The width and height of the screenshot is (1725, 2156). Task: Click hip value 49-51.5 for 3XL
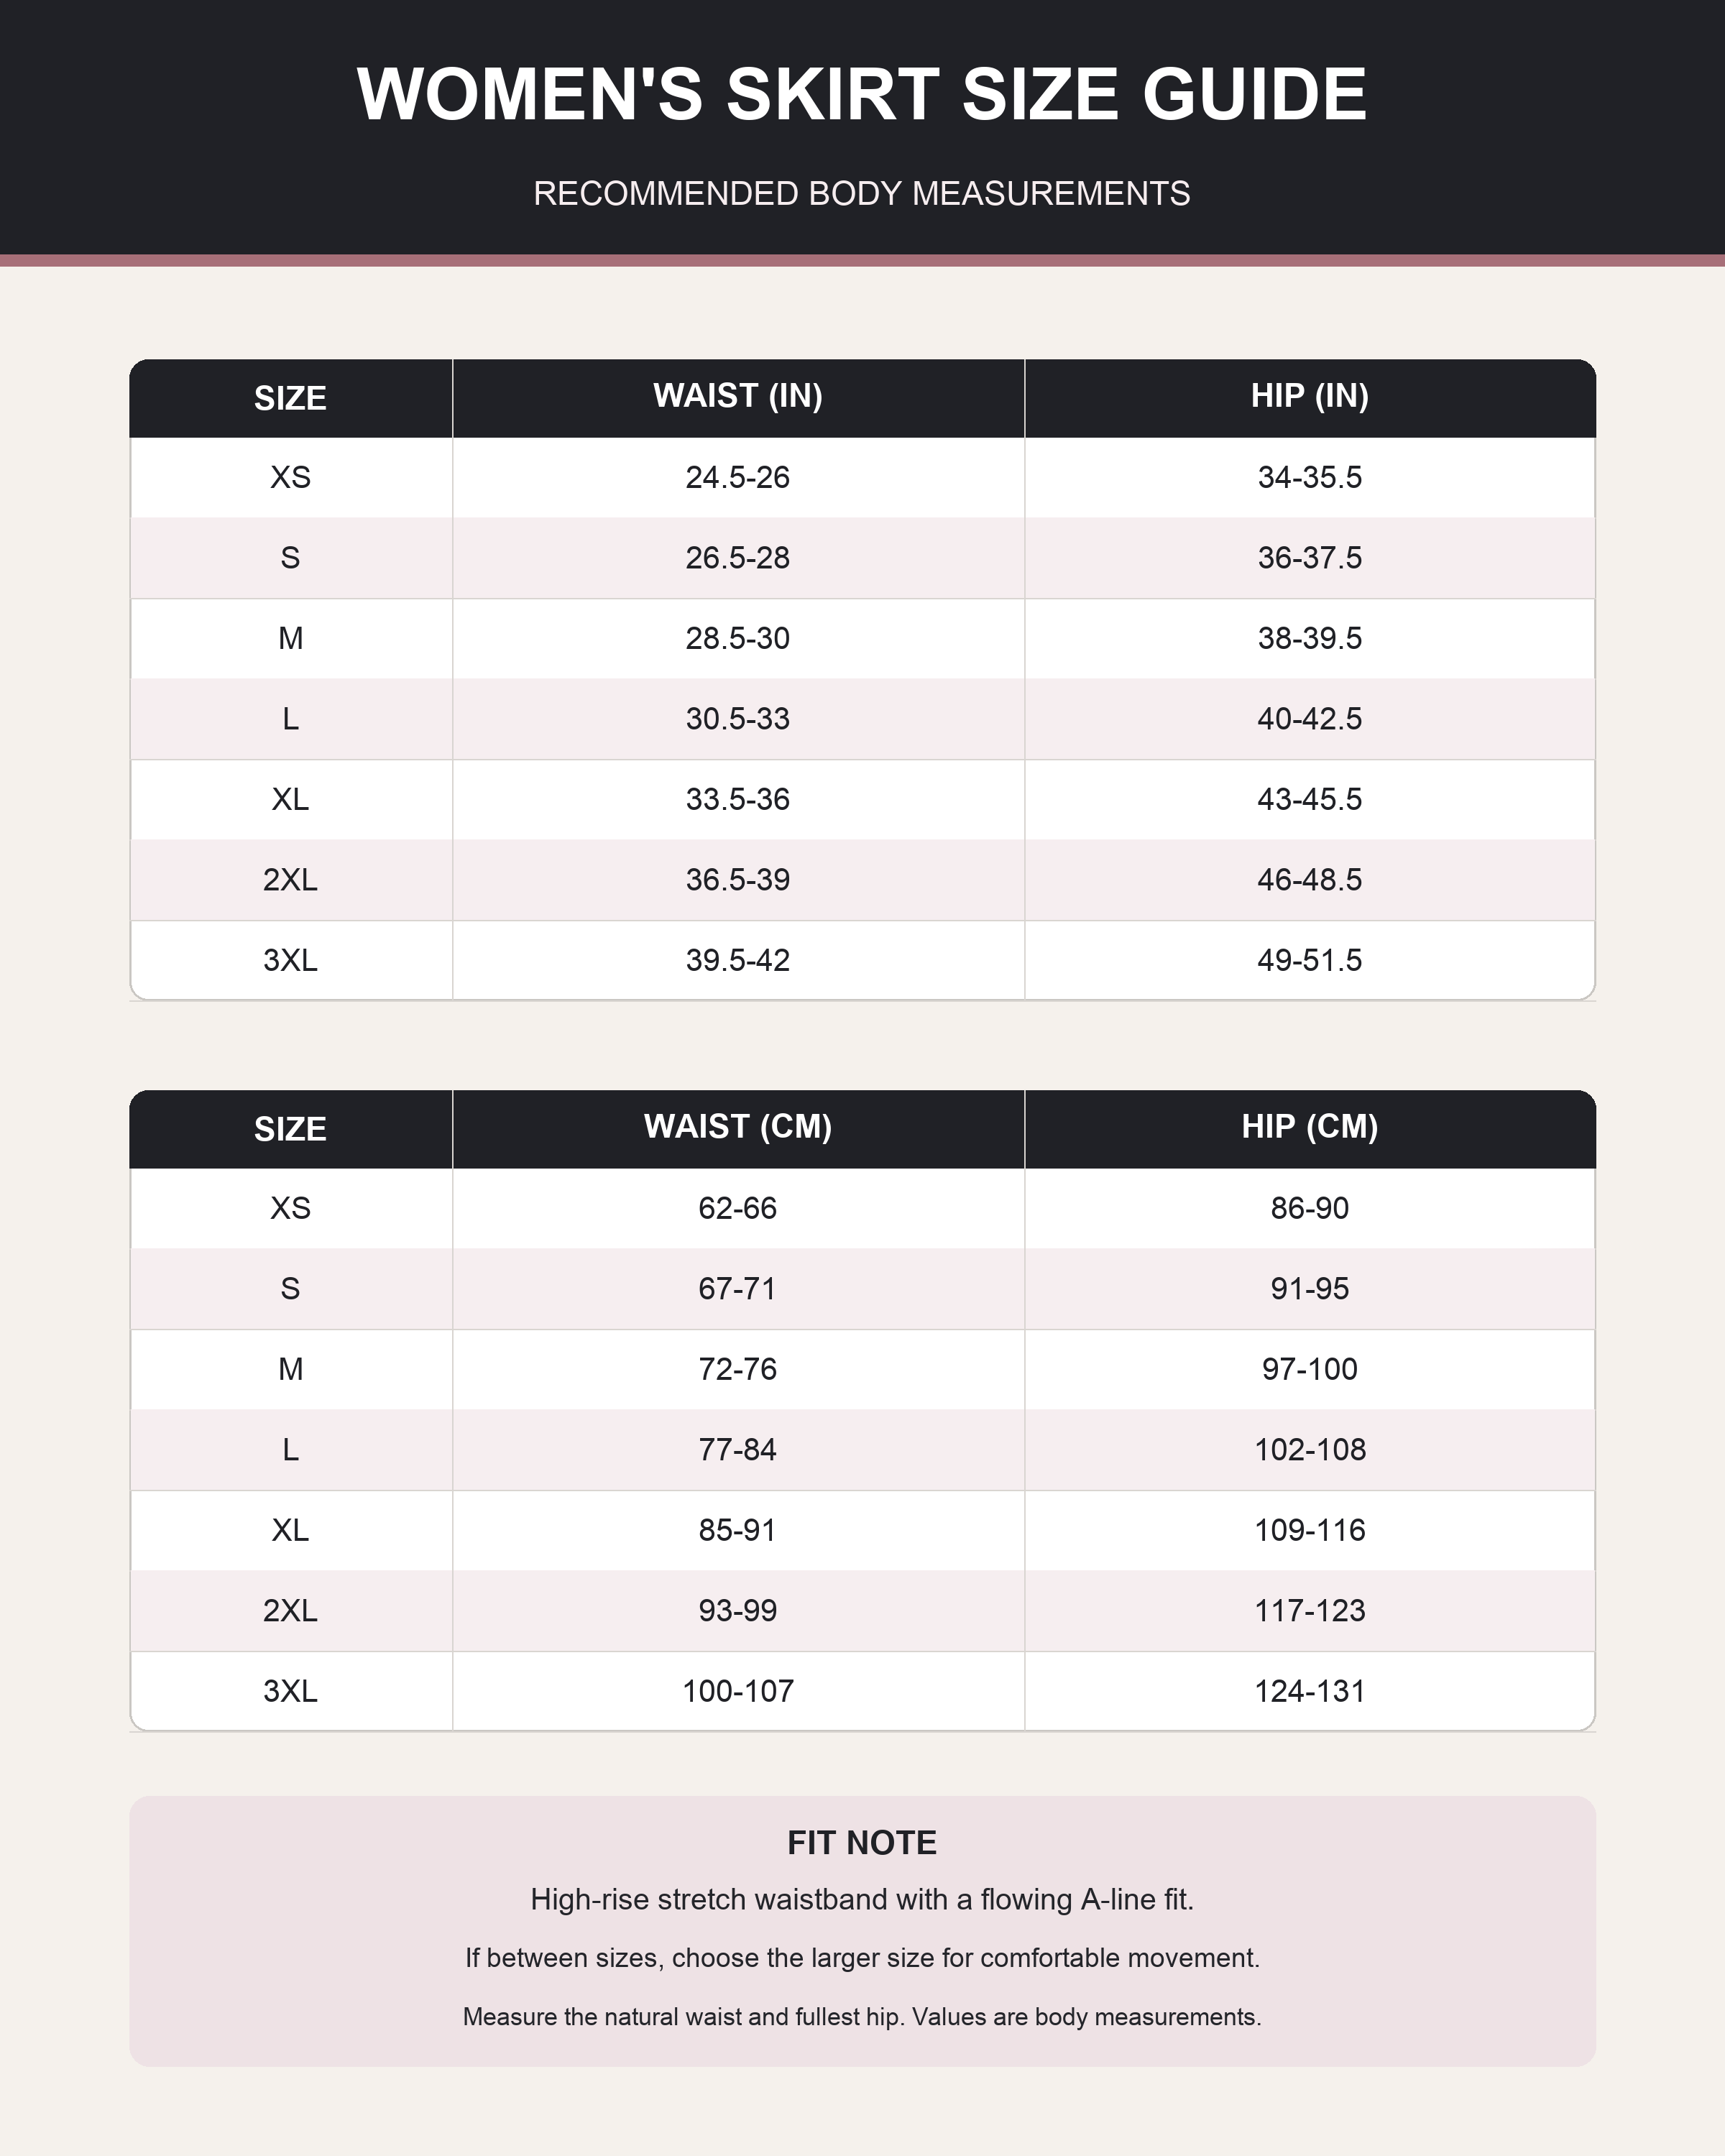tap(1310, 960)
